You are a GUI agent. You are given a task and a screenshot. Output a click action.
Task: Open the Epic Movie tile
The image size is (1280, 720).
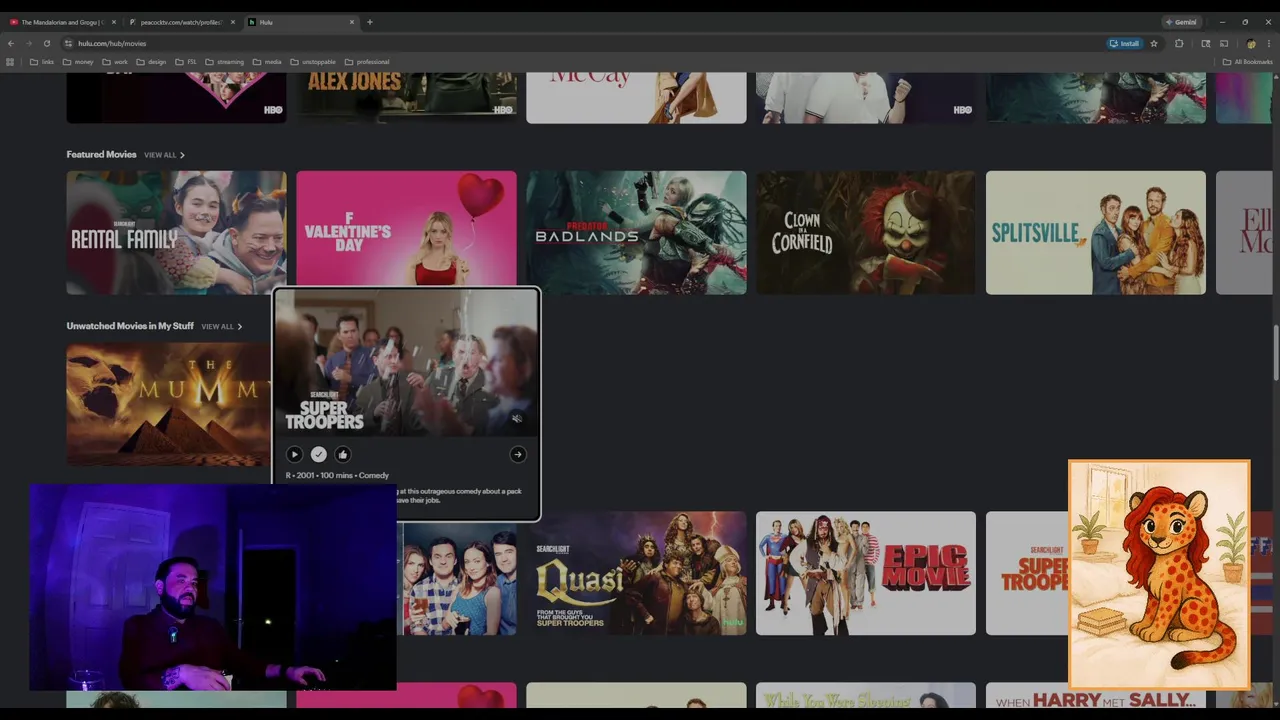(x=866, y=573)
